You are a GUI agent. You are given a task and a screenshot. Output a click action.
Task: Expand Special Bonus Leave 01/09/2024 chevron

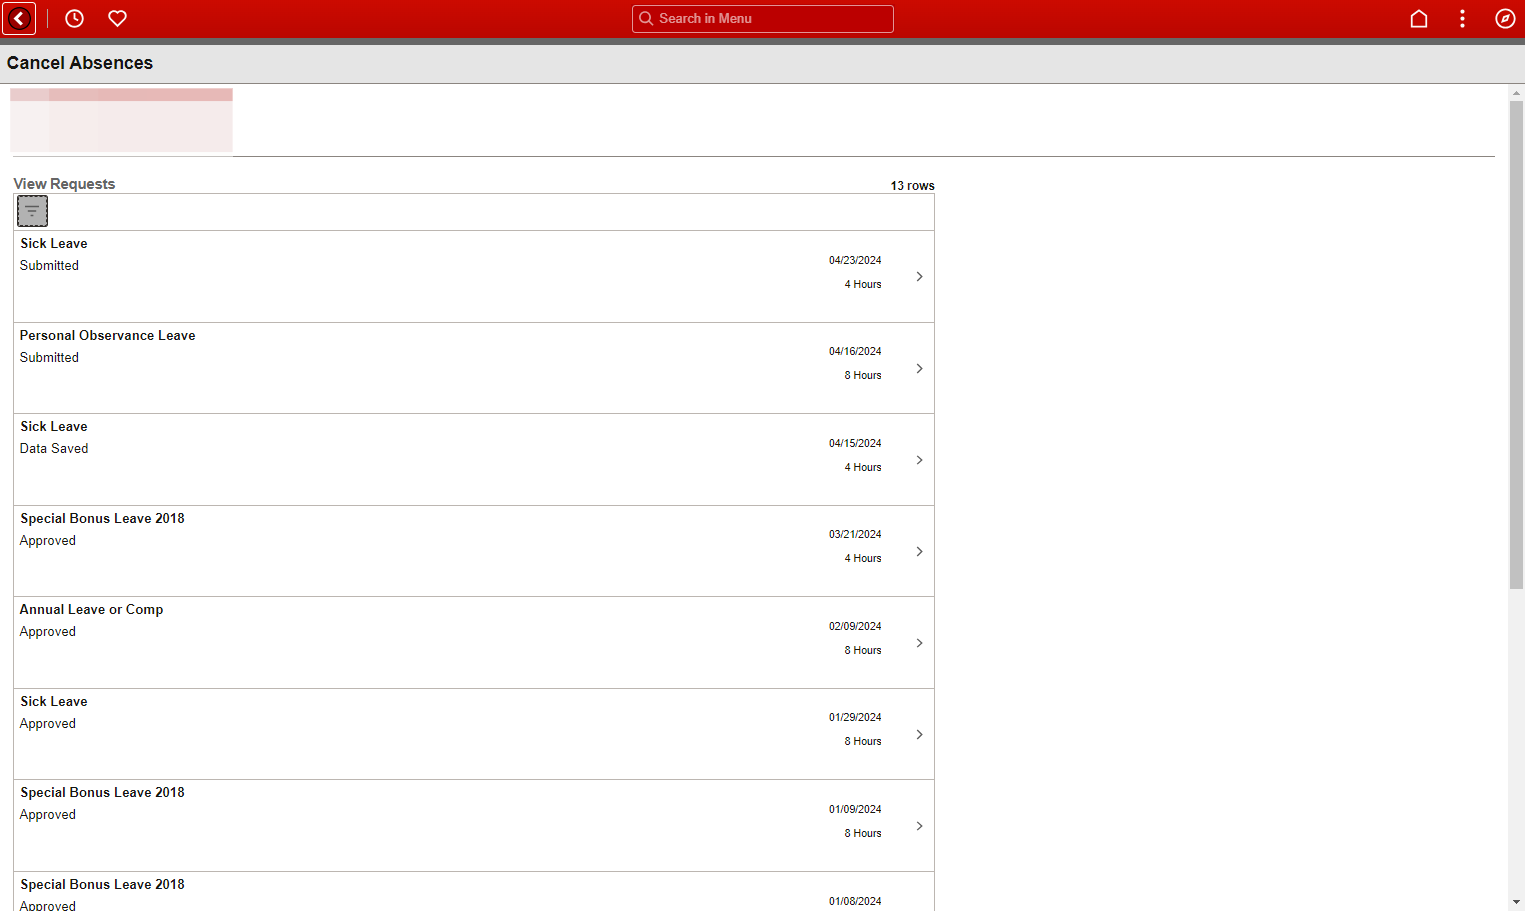[x=919, y=826]
